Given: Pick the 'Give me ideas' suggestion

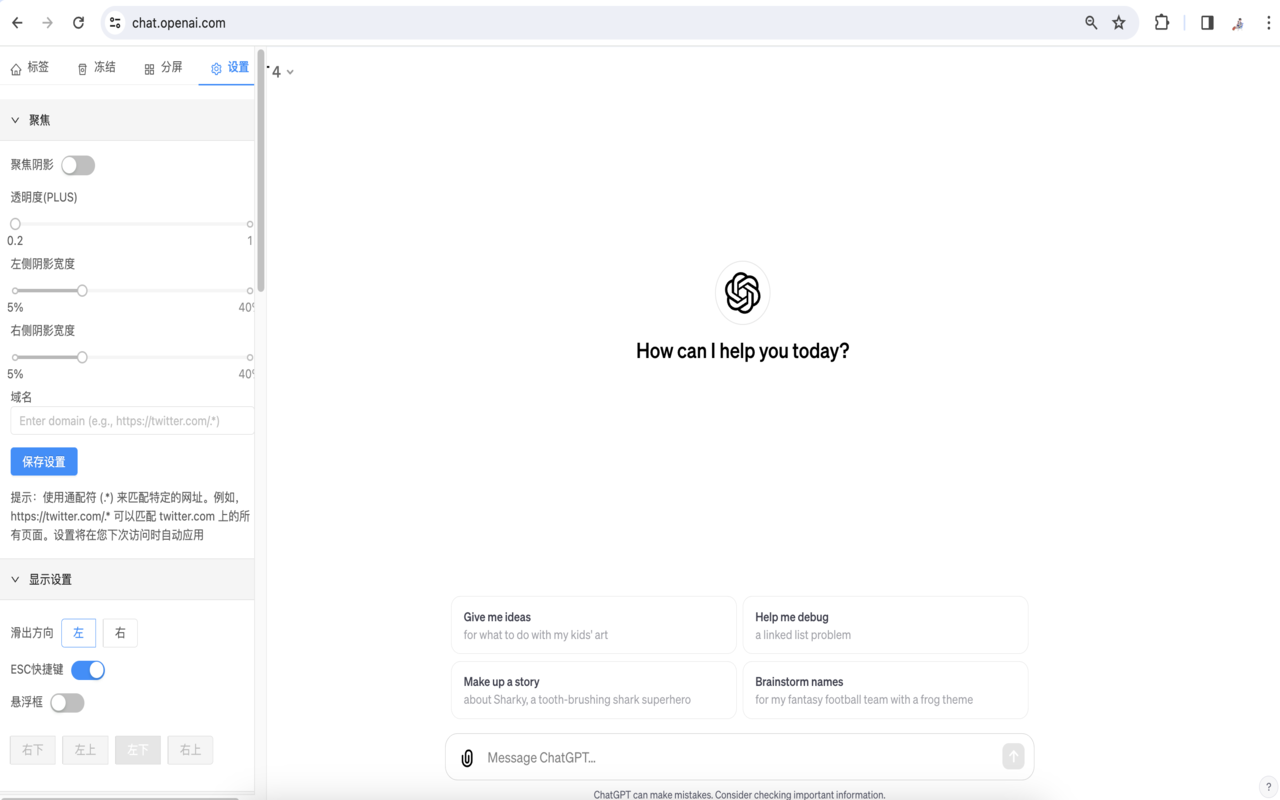Looking at the screenshot, I should pos(594,626).
